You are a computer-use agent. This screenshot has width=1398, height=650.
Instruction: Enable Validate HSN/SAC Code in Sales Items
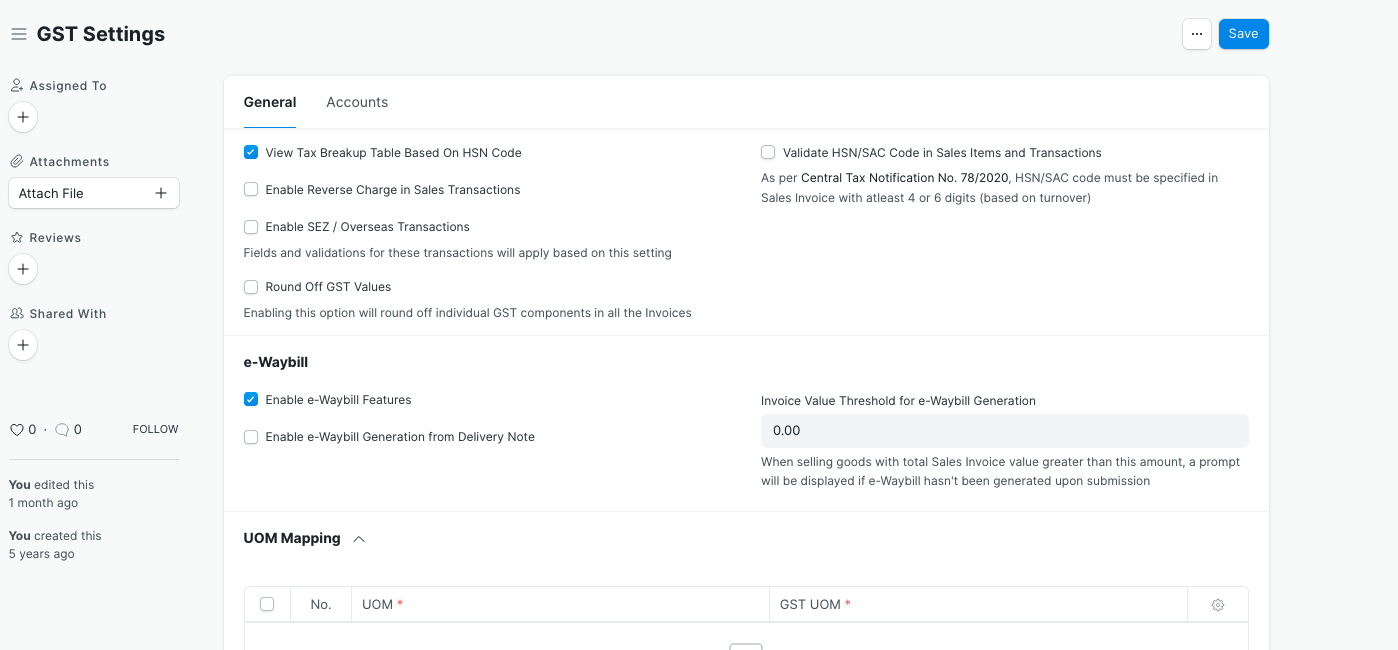click(x=768, y=153)
